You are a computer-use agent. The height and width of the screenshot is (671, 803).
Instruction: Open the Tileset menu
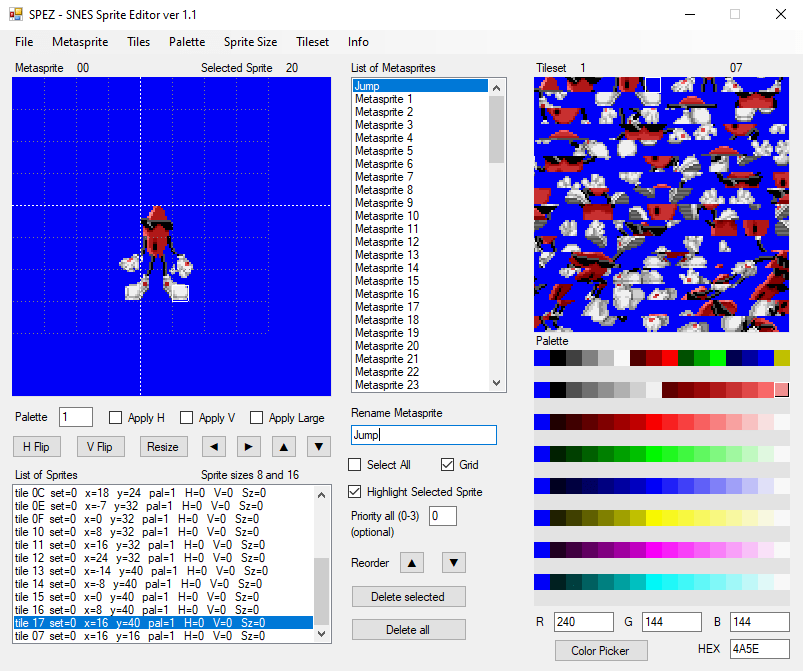312,42
